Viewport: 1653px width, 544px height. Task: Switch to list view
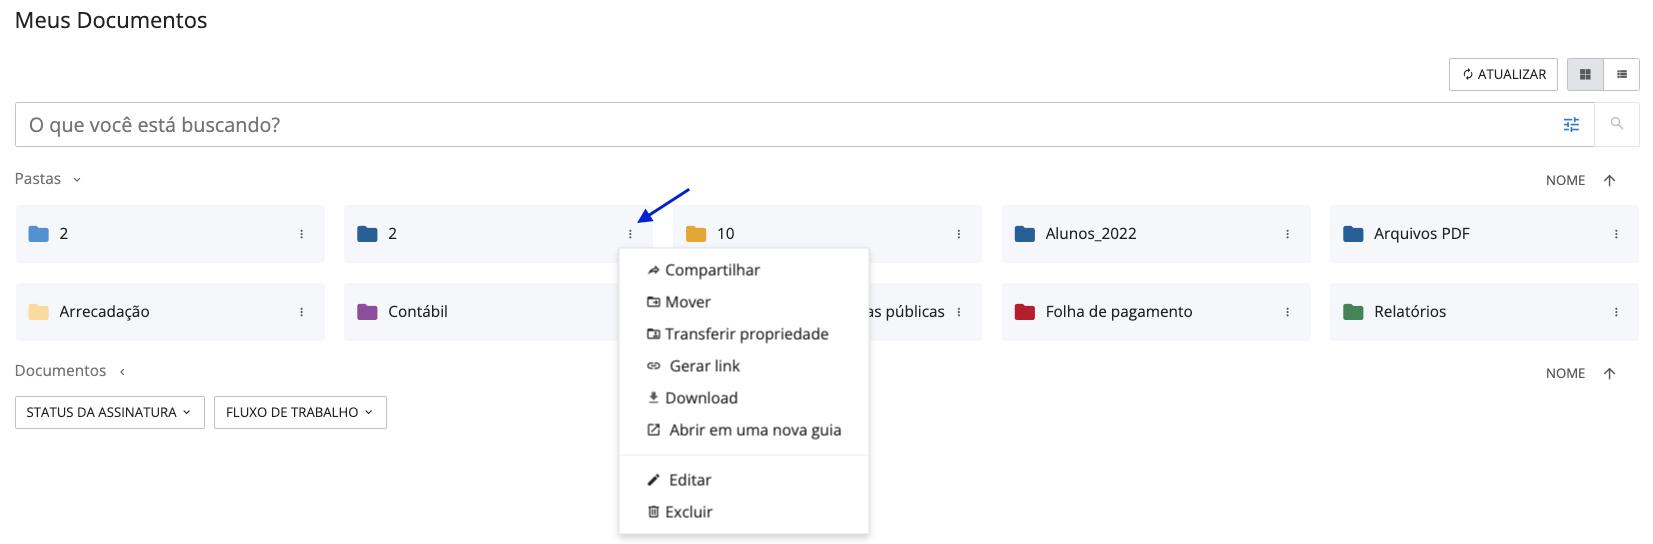pyautogui.click(x=1621, y=75)
